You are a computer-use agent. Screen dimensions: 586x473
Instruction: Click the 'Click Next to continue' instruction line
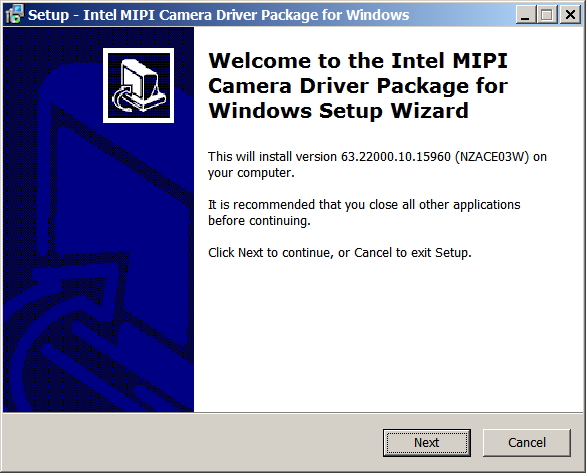coord(340,253)
